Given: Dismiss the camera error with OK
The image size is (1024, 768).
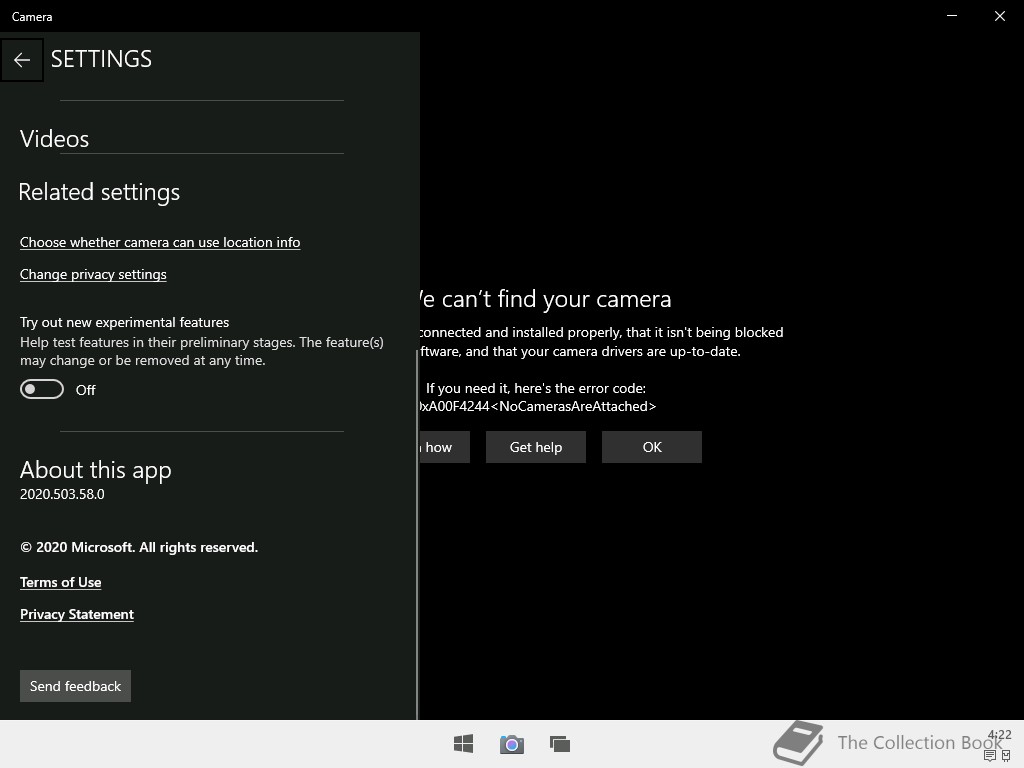Looking at the screenshot, I should 652,447.
